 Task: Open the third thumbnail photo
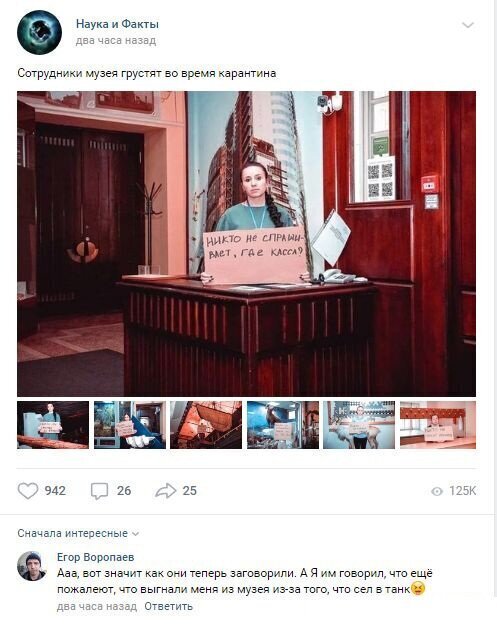(x=206, y=425)
